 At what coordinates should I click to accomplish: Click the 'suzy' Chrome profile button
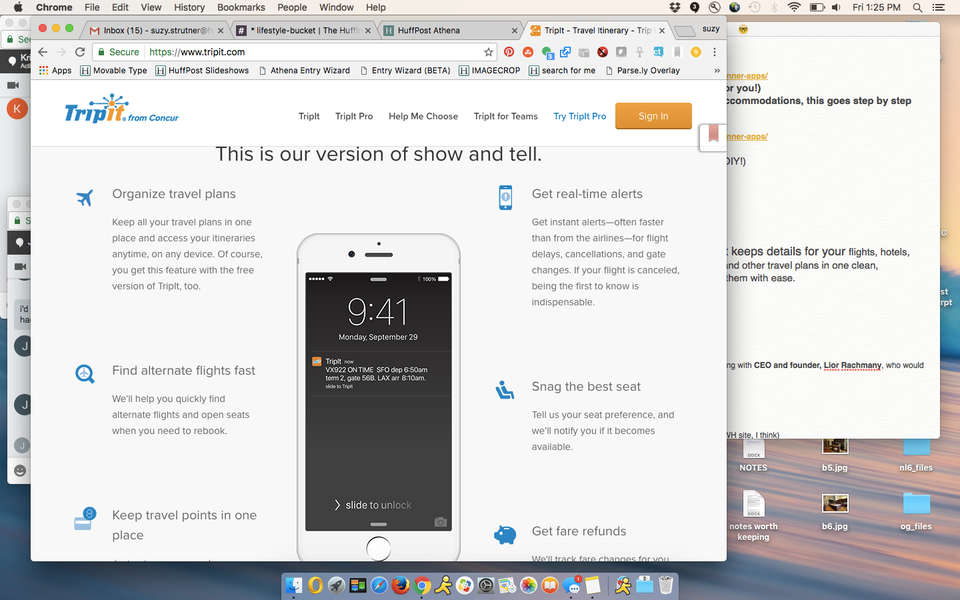[x=711, y=29]
